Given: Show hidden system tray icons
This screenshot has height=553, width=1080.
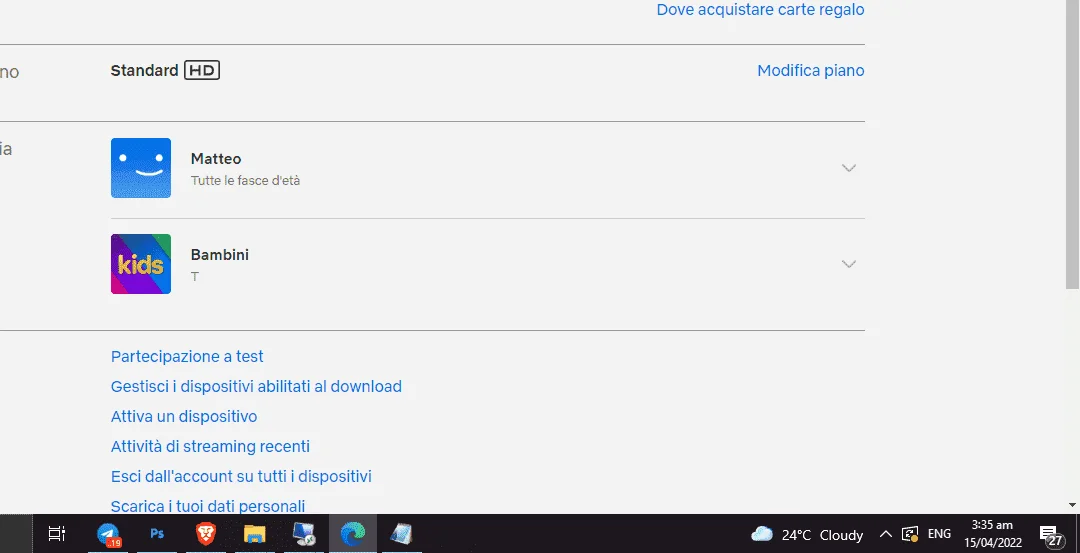Looking at the screenshot, I should pos(886,534).
